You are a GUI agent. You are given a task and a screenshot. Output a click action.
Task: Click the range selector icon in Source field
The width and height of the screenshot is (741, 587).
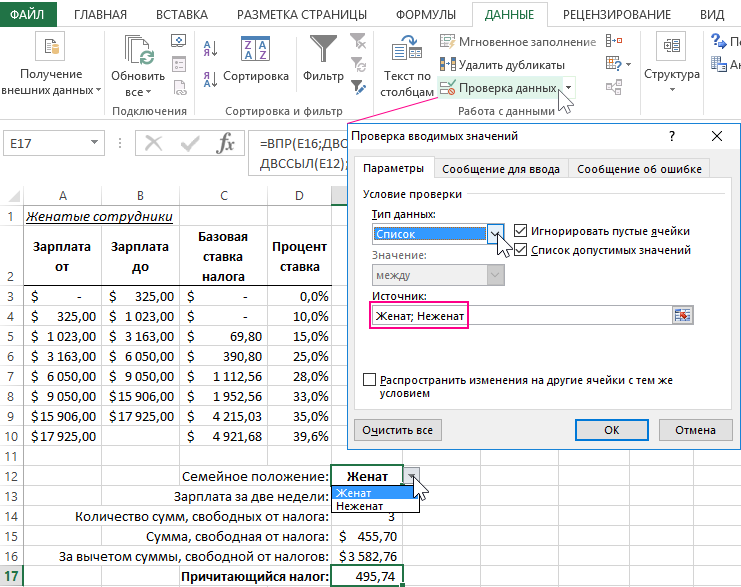683,315
